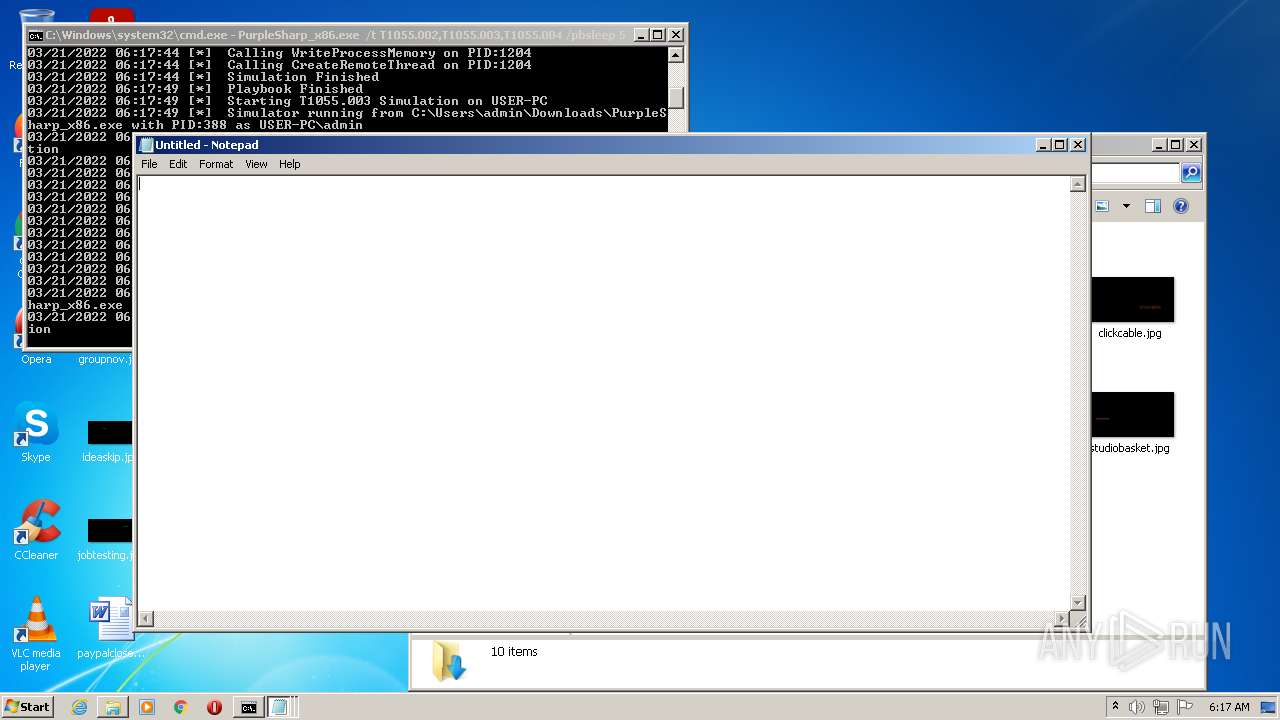Select paypalclose Word document on desktop
Screen dimensions: 1280x720
111,628
